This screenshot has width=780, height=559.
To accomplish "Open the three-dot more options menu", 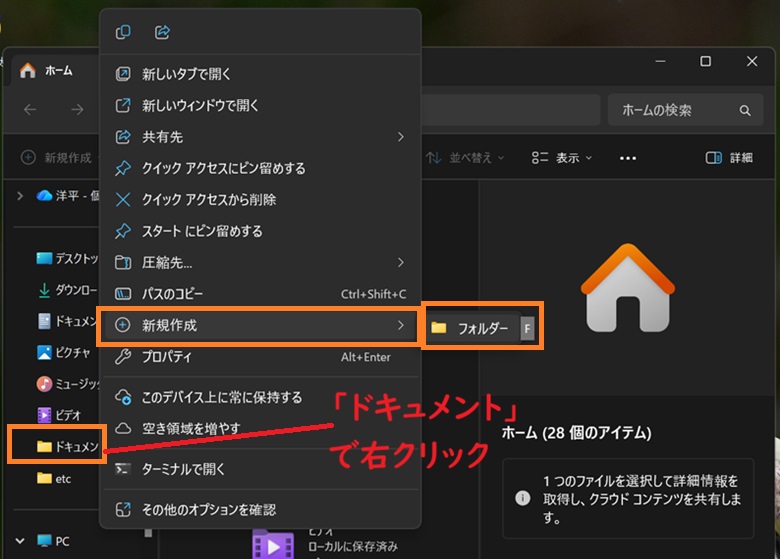I will point(628,158).
